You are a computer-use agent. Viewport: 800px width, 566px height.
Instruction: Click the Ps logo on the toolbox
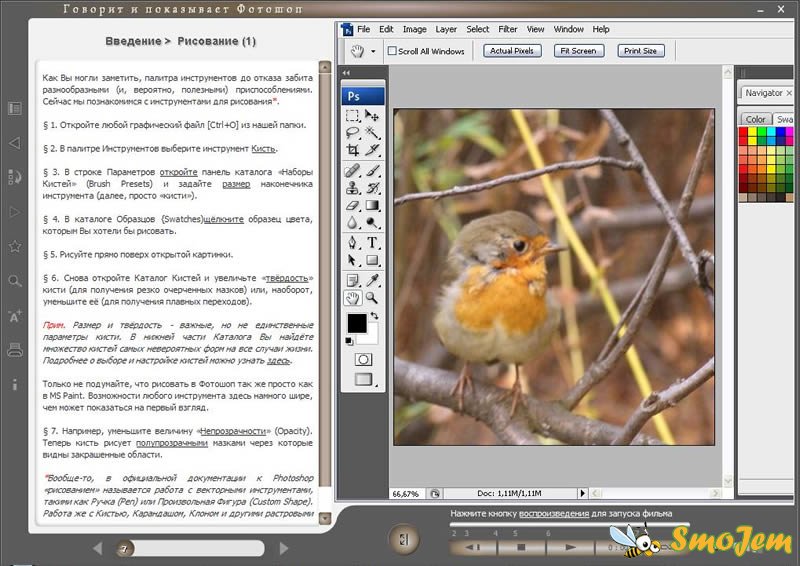363,96
